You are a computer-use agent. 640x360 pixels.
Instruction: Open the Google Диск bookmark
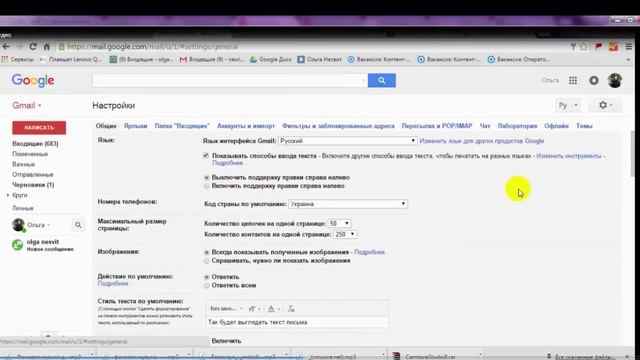coord(271,59)
